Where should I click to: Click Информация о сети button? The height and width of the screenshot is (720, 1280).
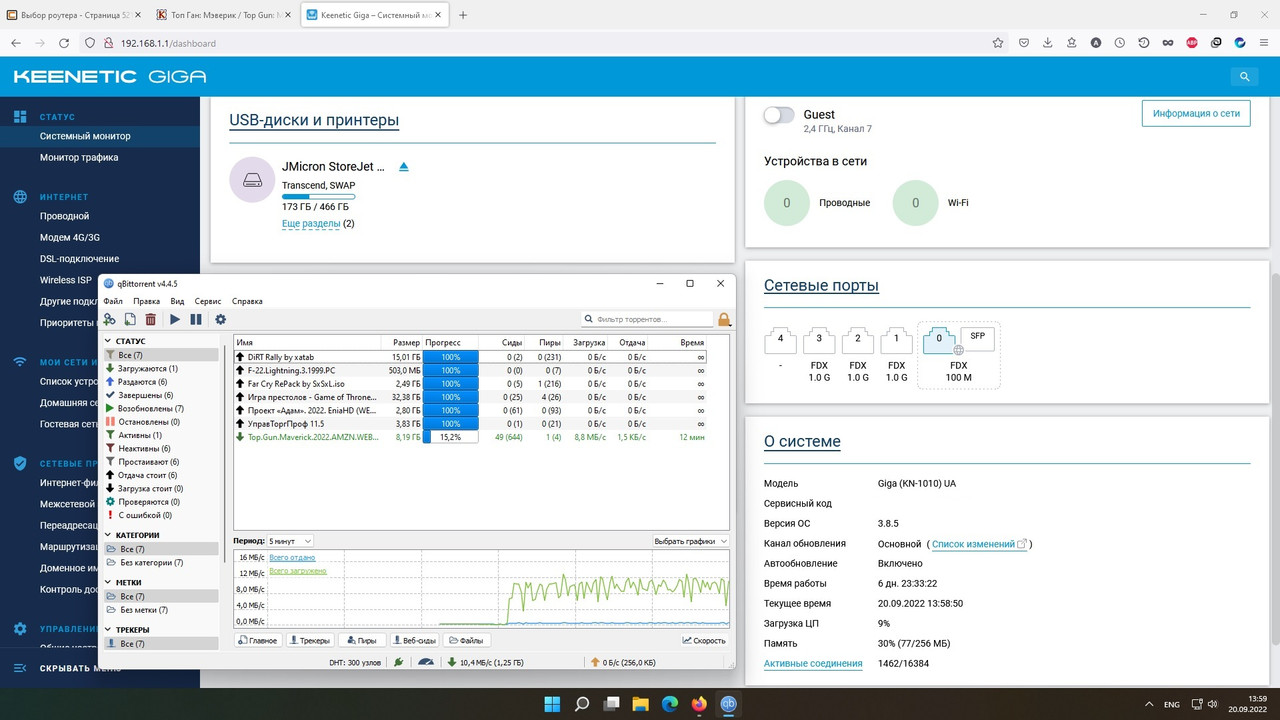click(x=1196, y=114)
